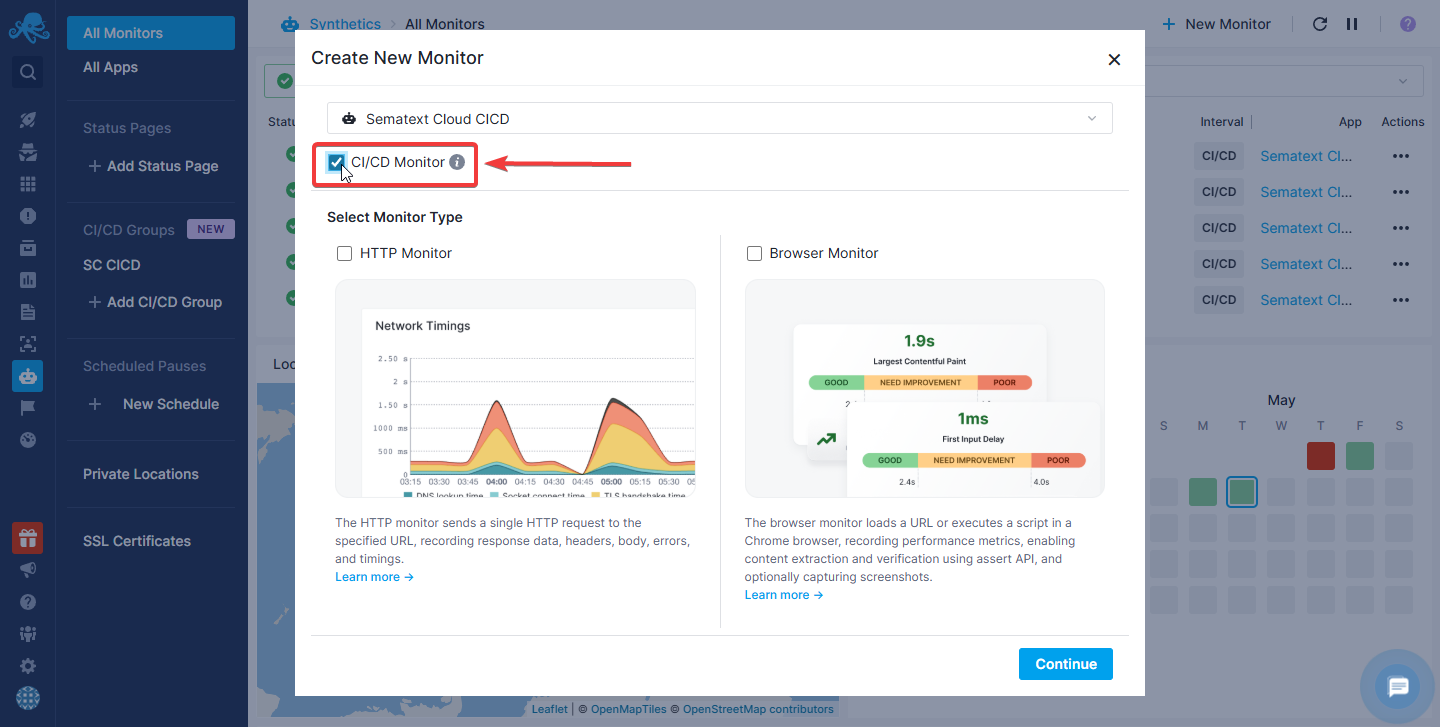Open SC CICD group in the sidebar

112,265
